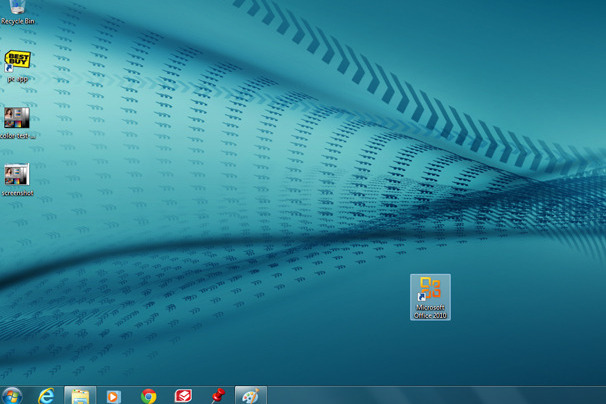Select the color test image thumbnail

17,118
